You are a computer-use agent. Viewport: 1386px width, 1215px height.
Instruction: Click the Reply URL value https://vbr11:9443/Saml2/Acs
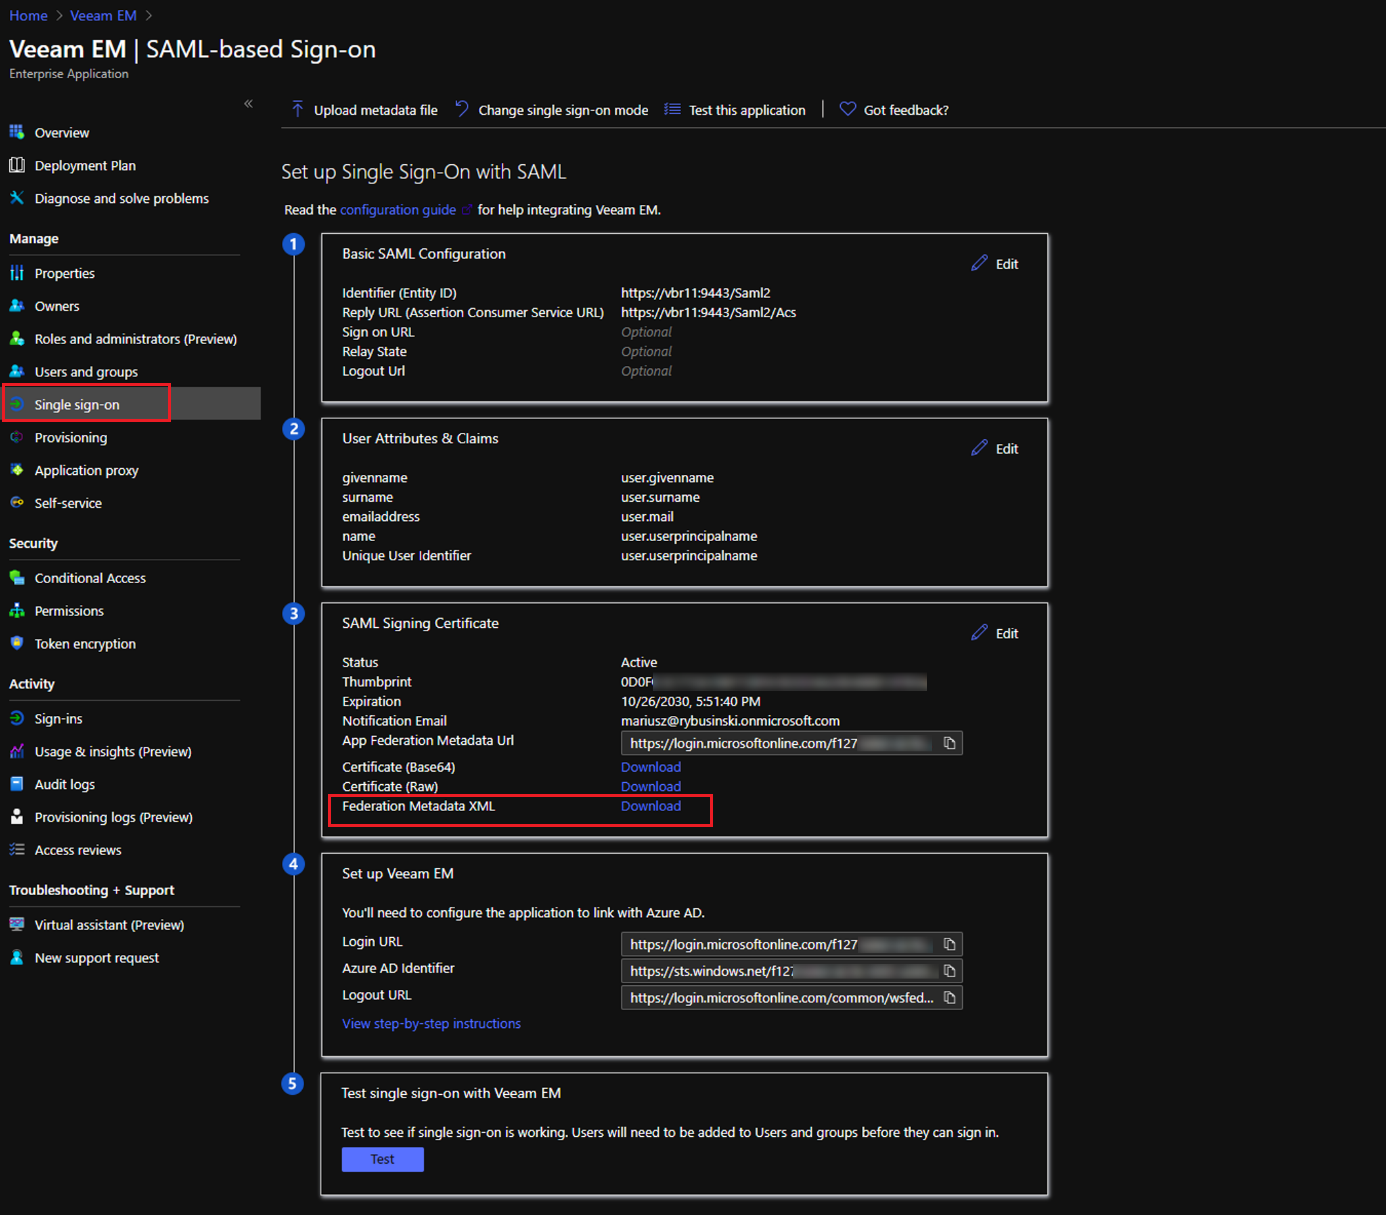709,313
